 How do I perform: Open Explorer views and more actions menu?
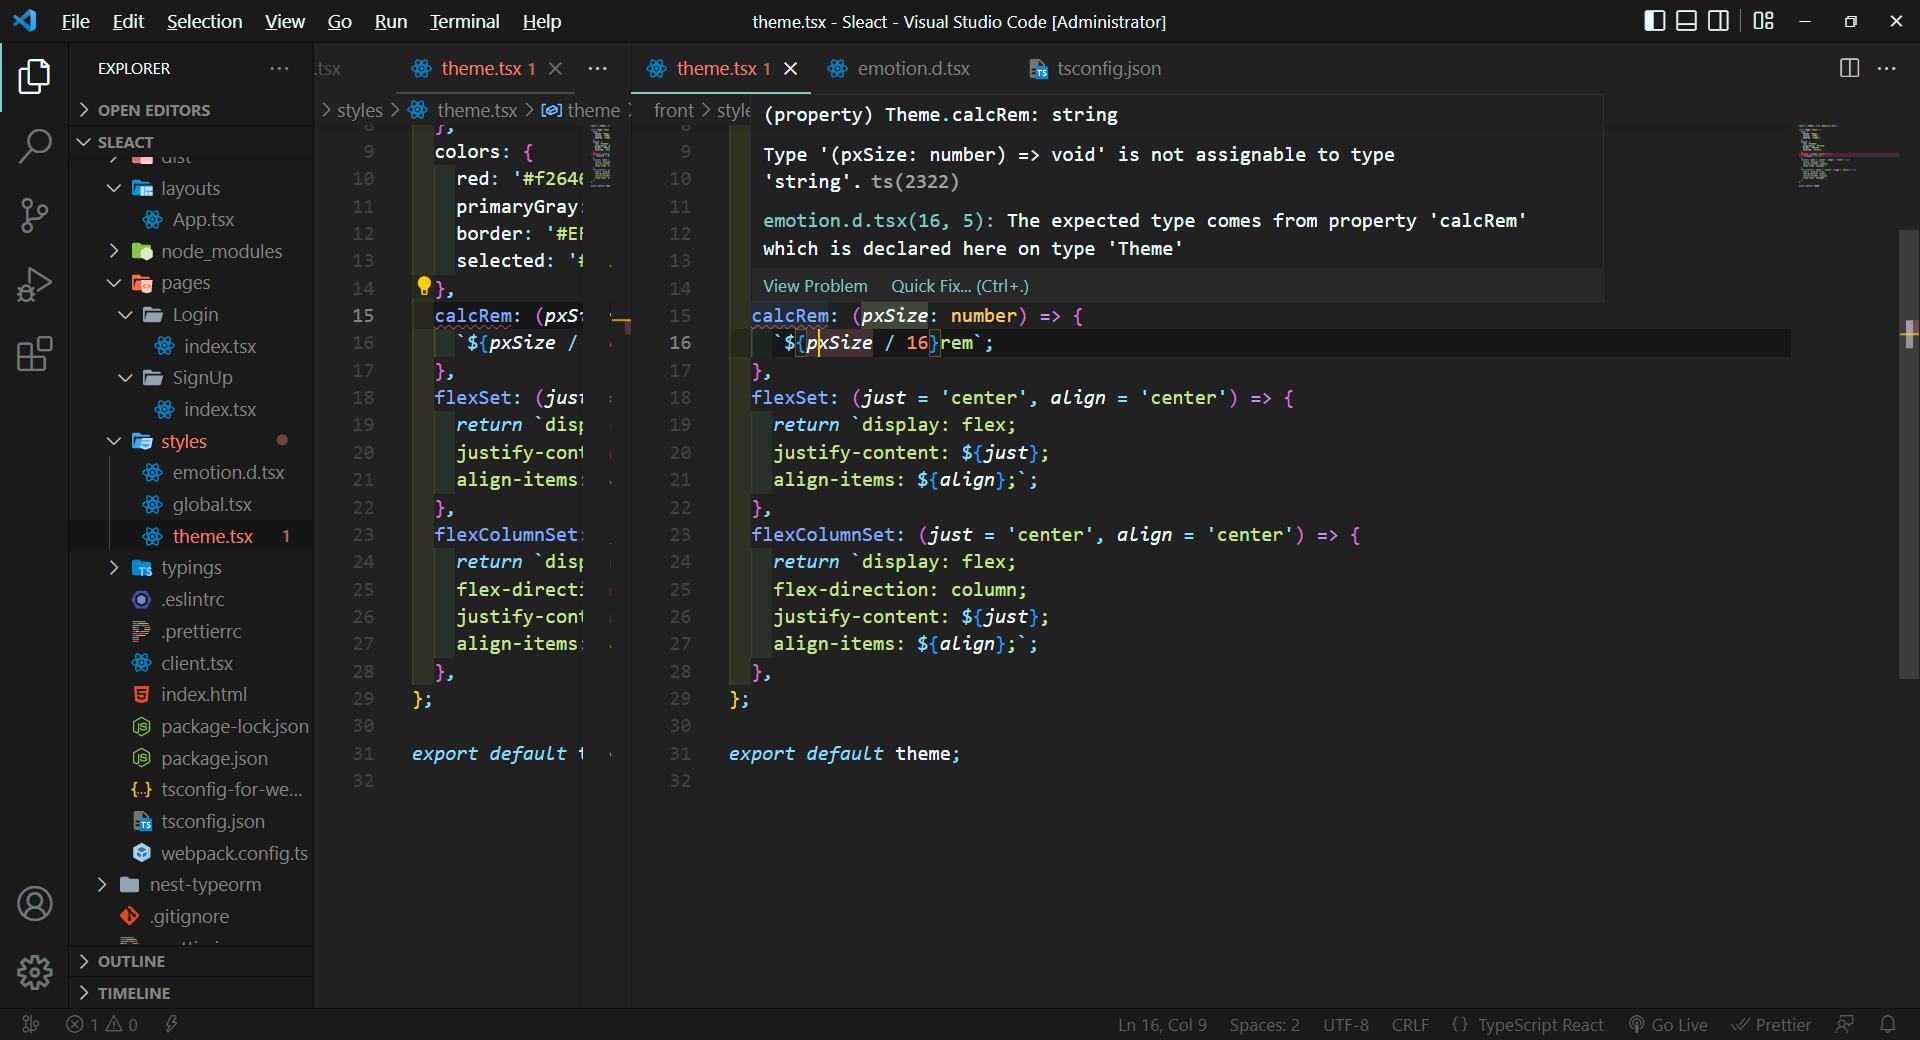(279, 68)
